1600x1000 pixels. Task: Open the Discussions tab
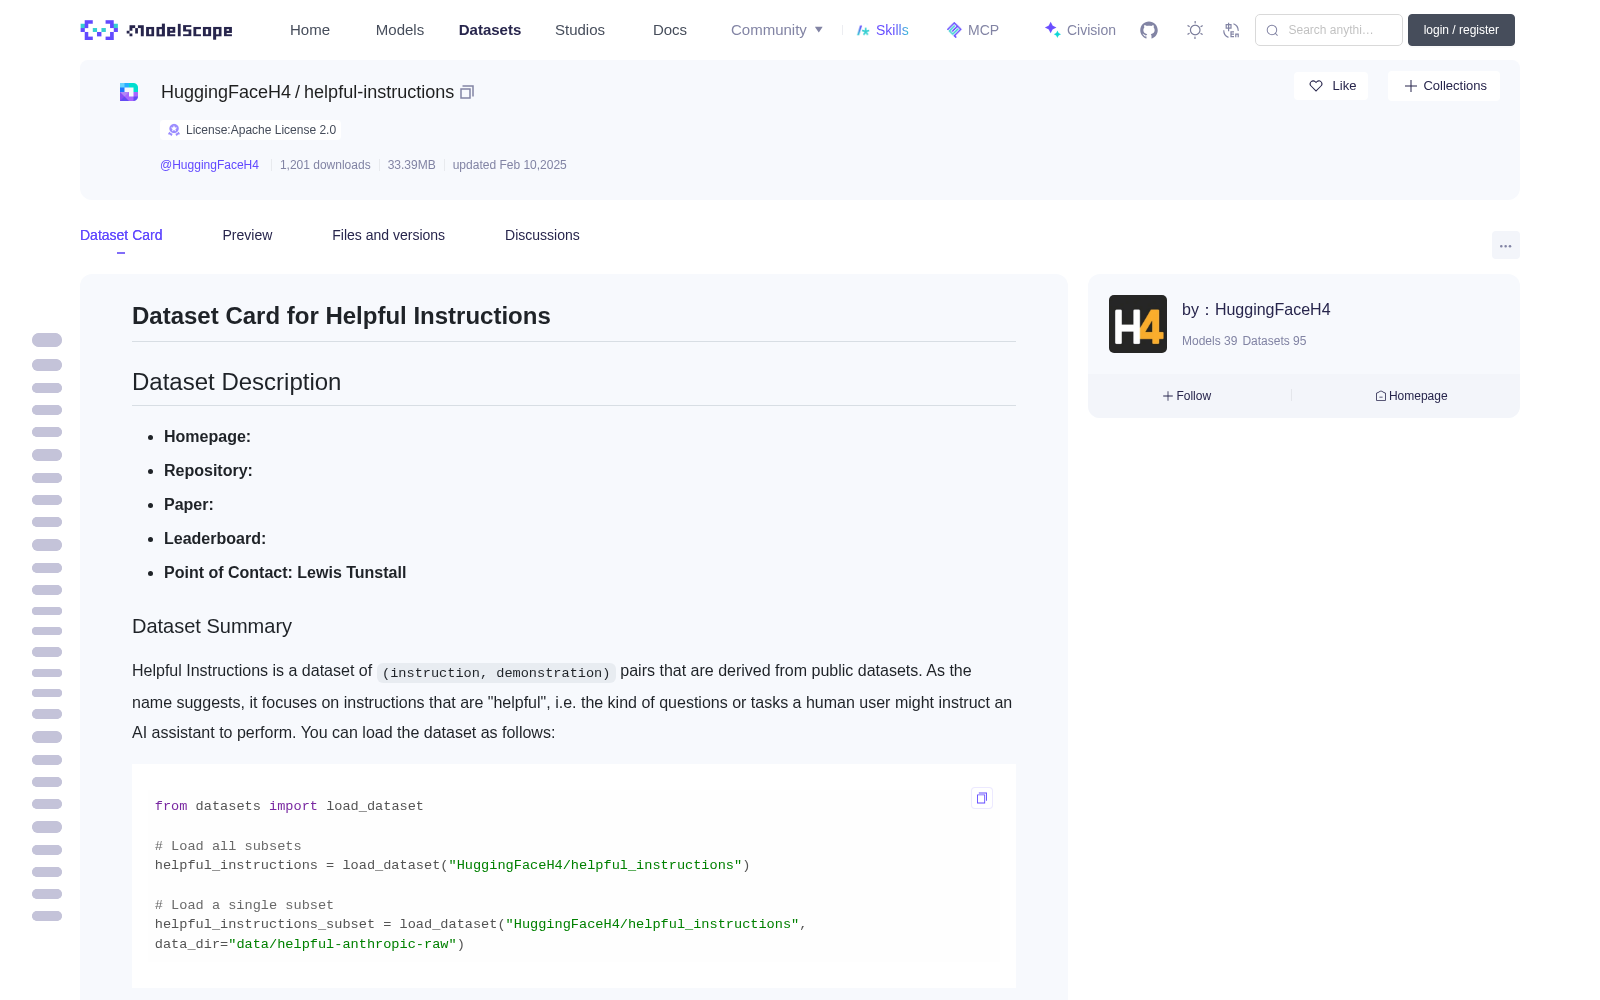pyautogui.click(x=542, y=235)
